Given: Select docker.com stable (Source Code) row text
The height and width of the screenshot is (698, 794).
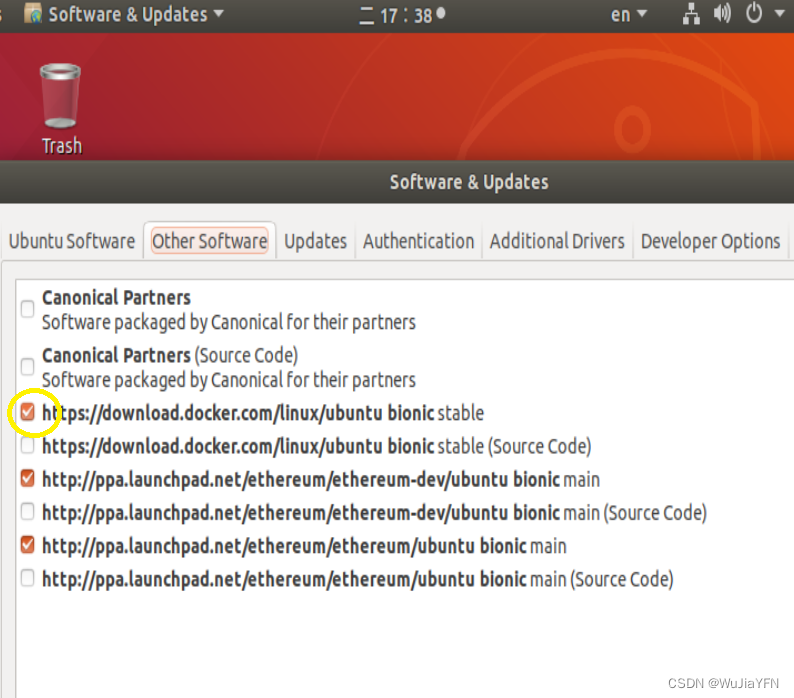Looking at the screenshot, I should (x=316, y=447).
